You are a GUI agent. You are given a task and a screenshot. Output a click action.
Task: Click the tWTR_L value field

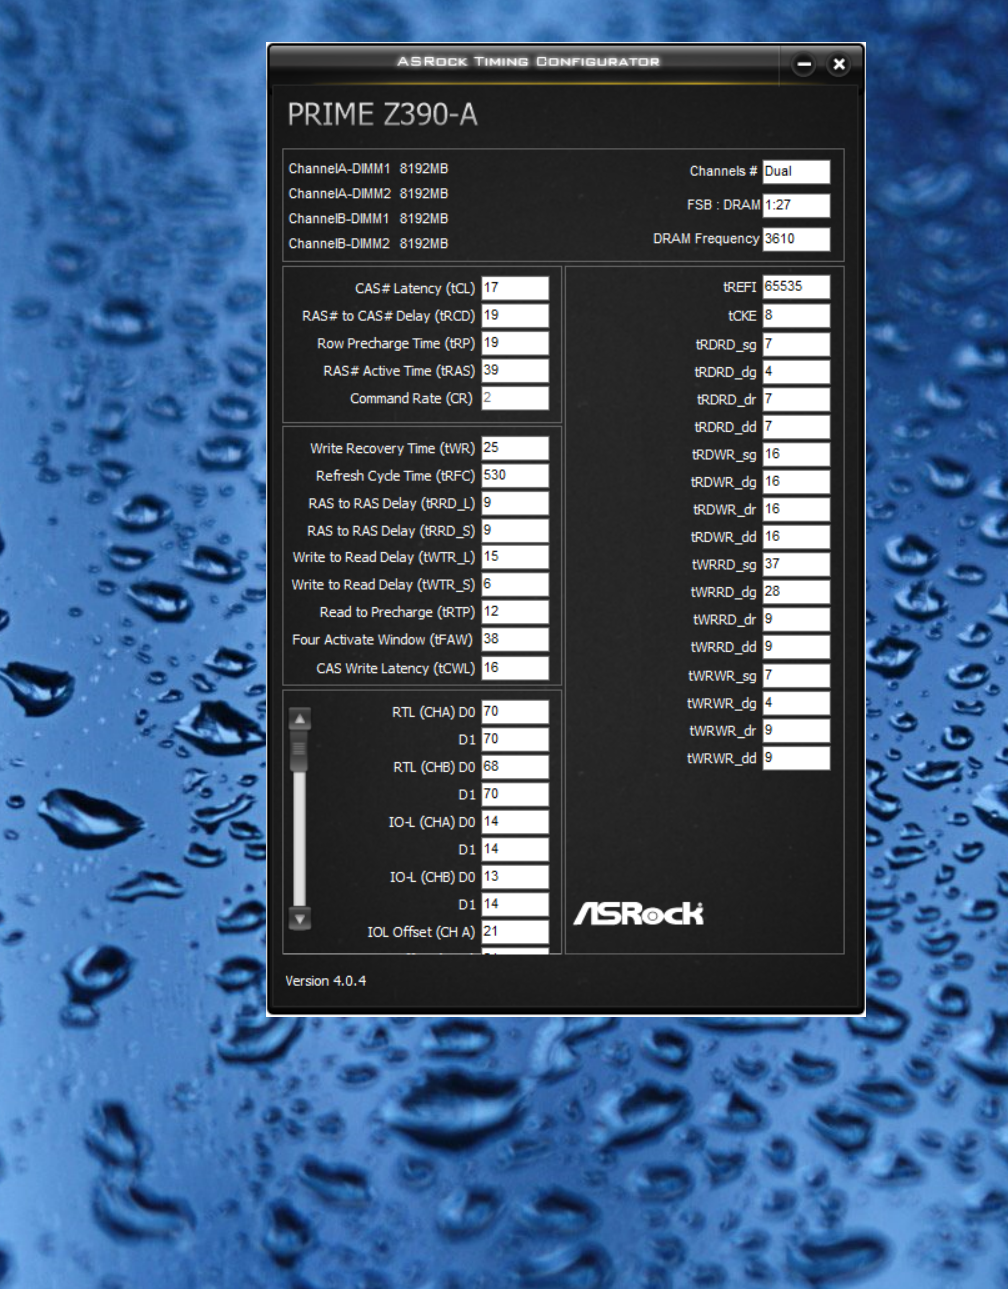(x=515, y=557)
